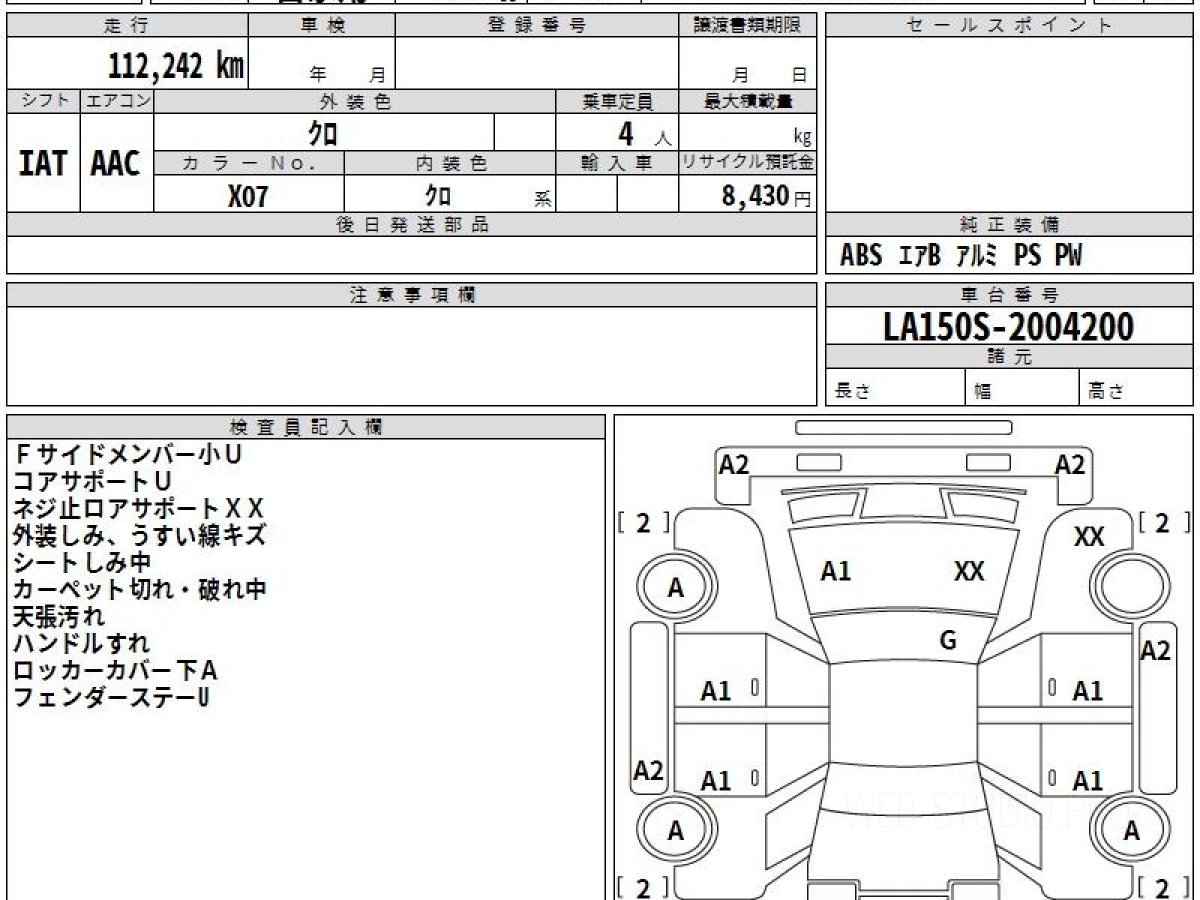Image resolution: width=1200 pixels, height=900 pixels.
Task: Click the 内装色 header
Action: coord(449,164)
